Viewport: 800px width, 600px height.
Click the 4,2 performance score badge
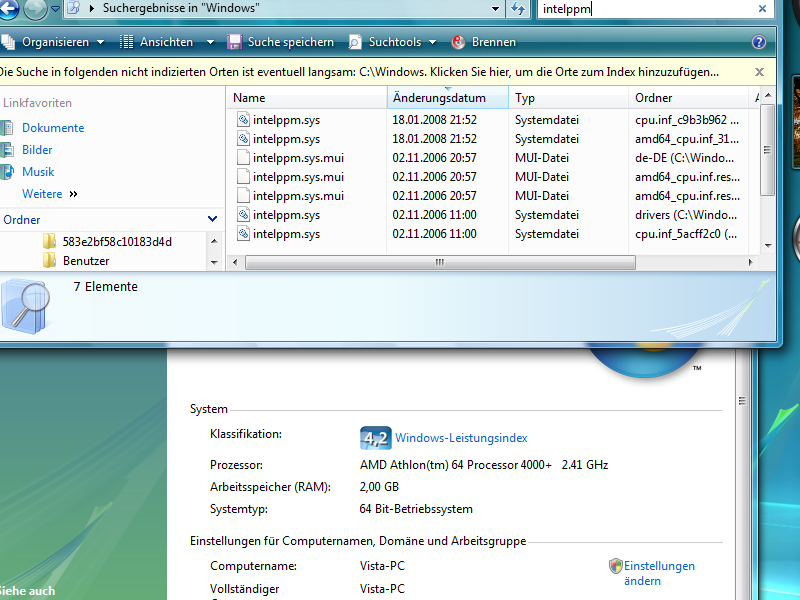[x=376, y=438]
